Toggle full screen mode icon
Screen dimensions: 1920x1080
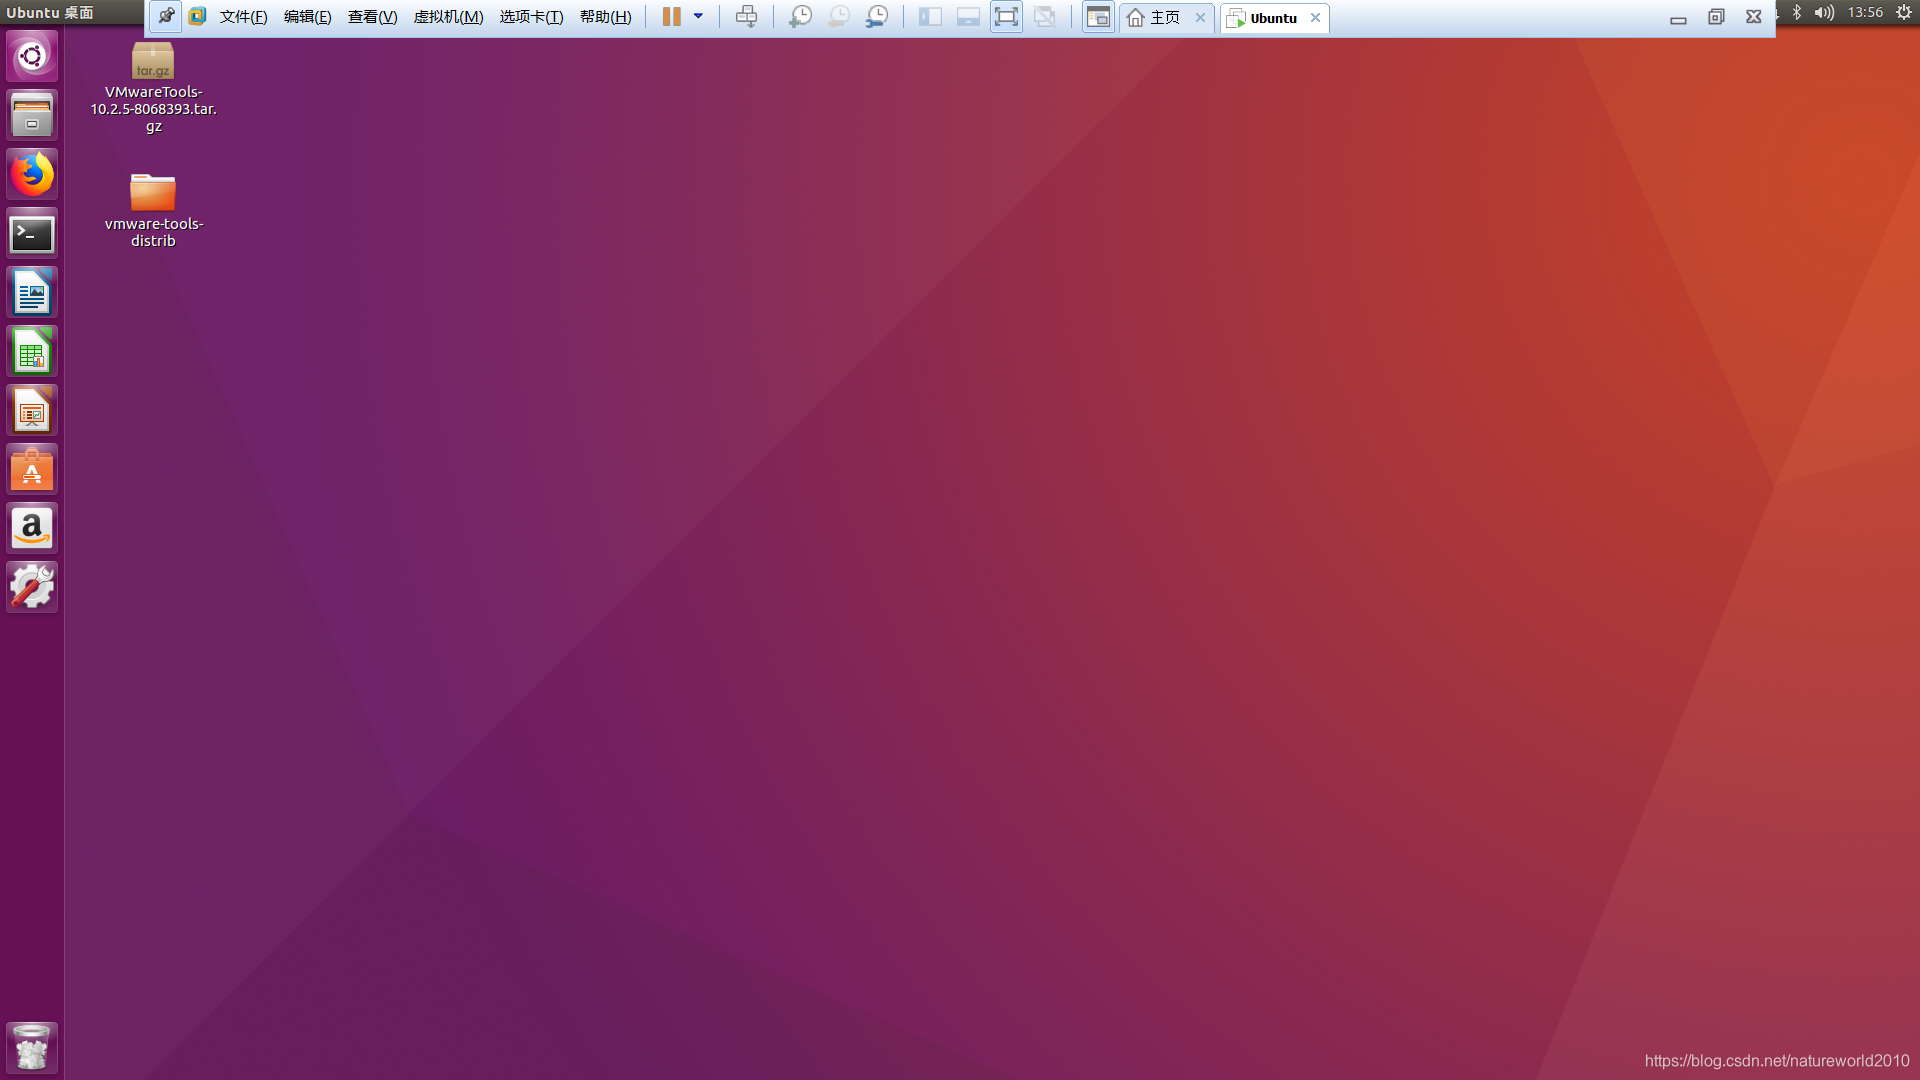1006,17
